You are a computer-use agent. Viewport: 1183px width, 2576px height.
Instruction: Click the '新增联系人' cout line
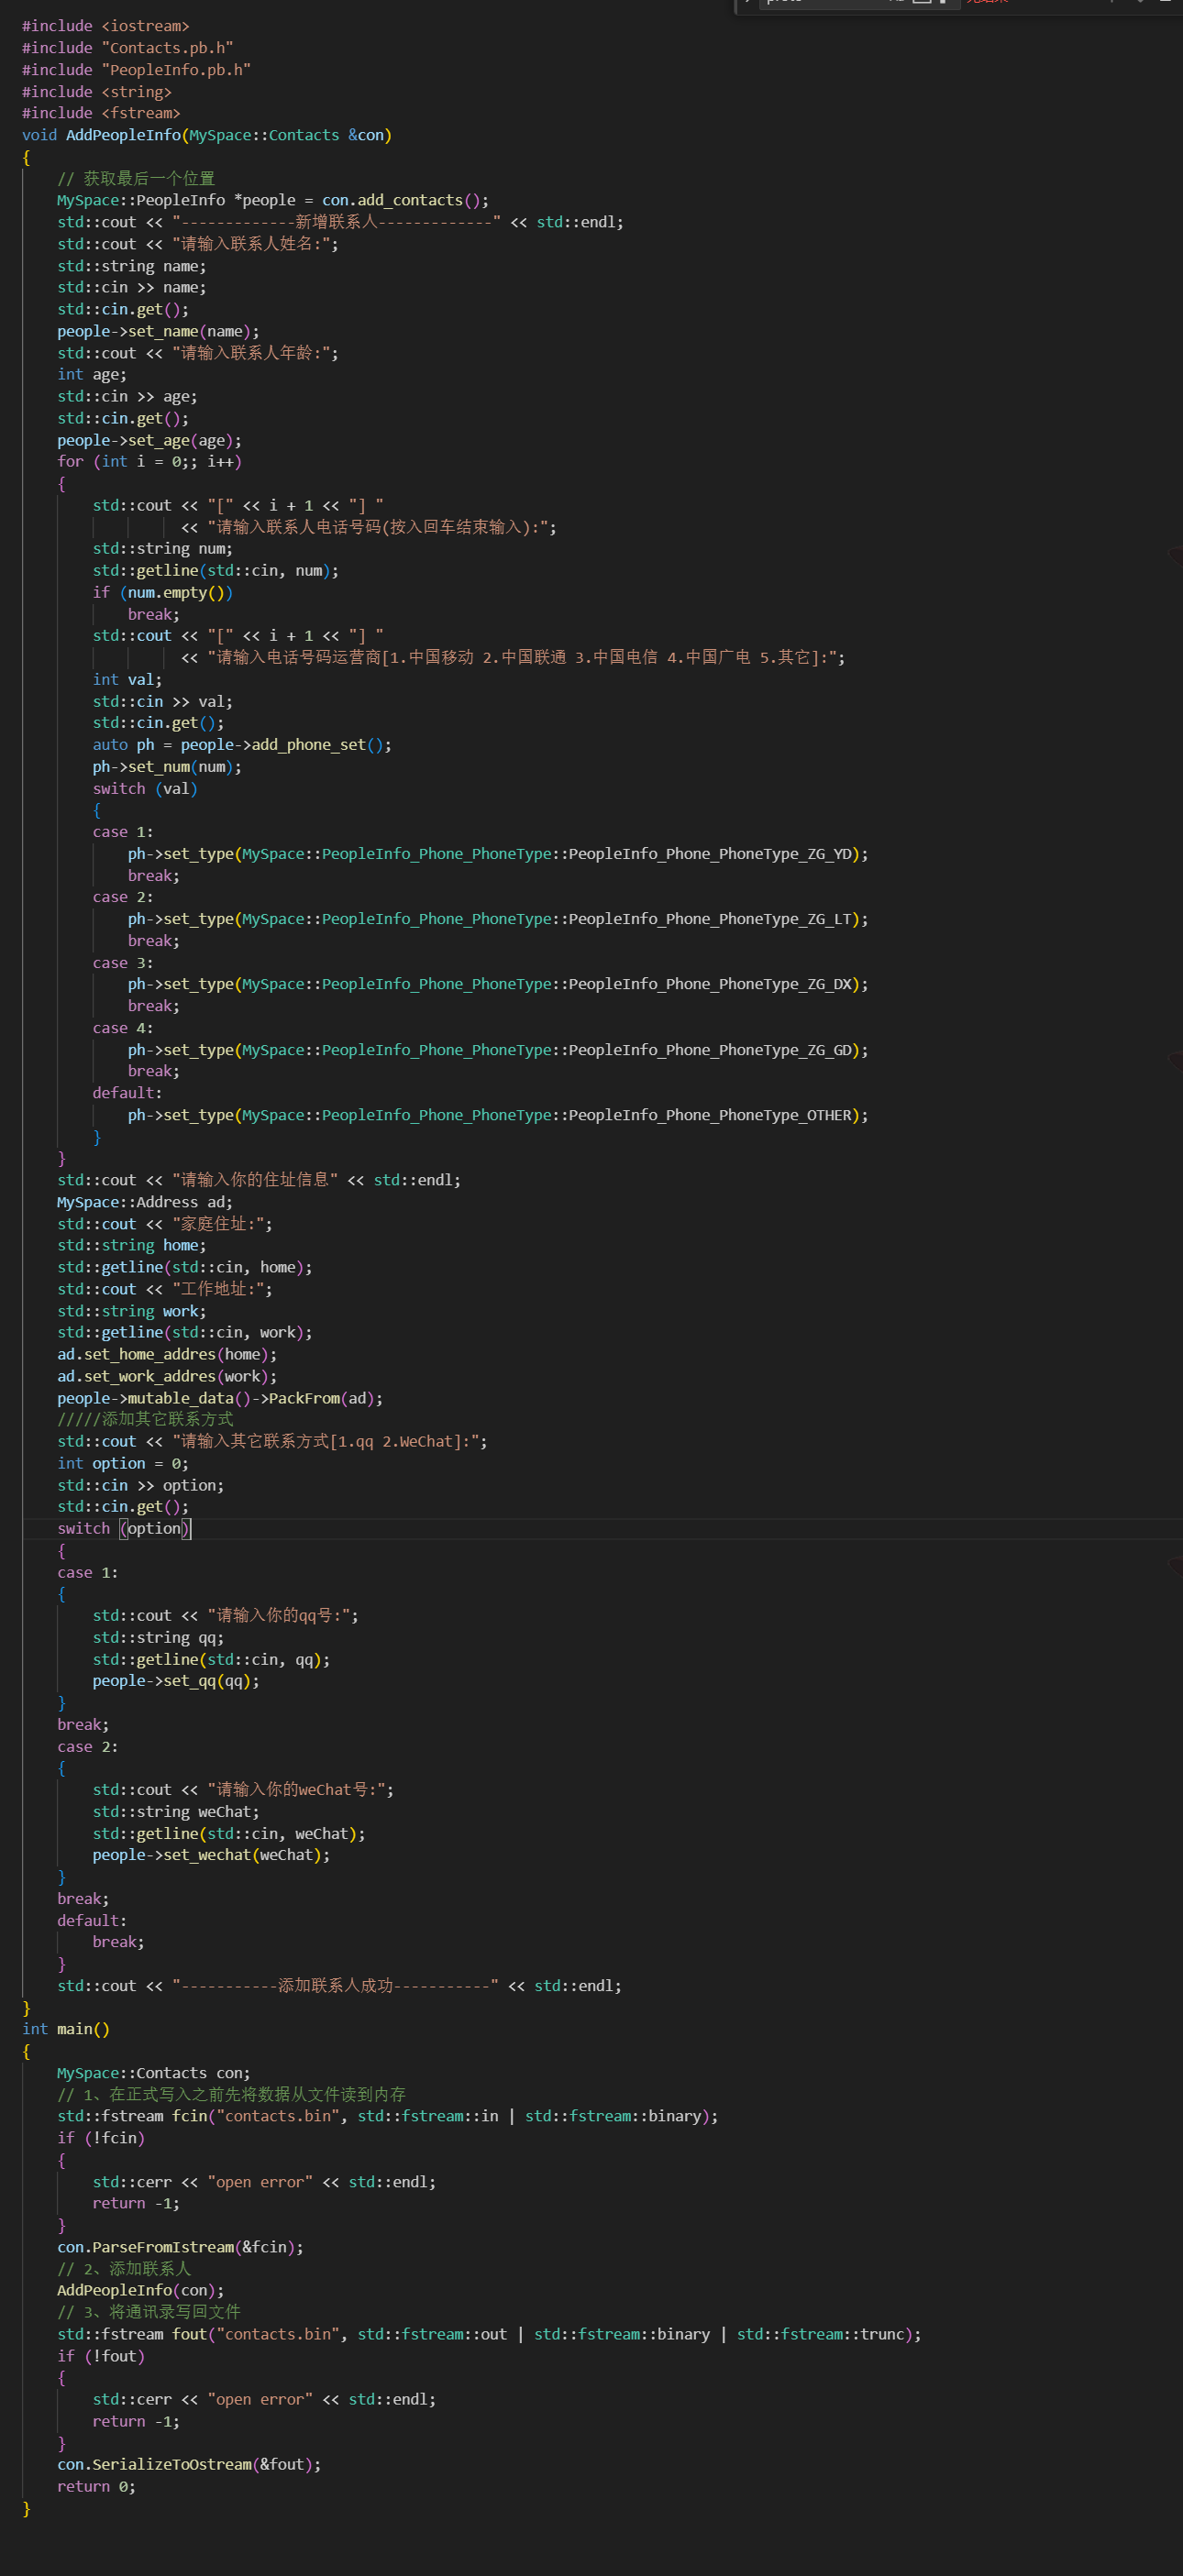(340, 222)
